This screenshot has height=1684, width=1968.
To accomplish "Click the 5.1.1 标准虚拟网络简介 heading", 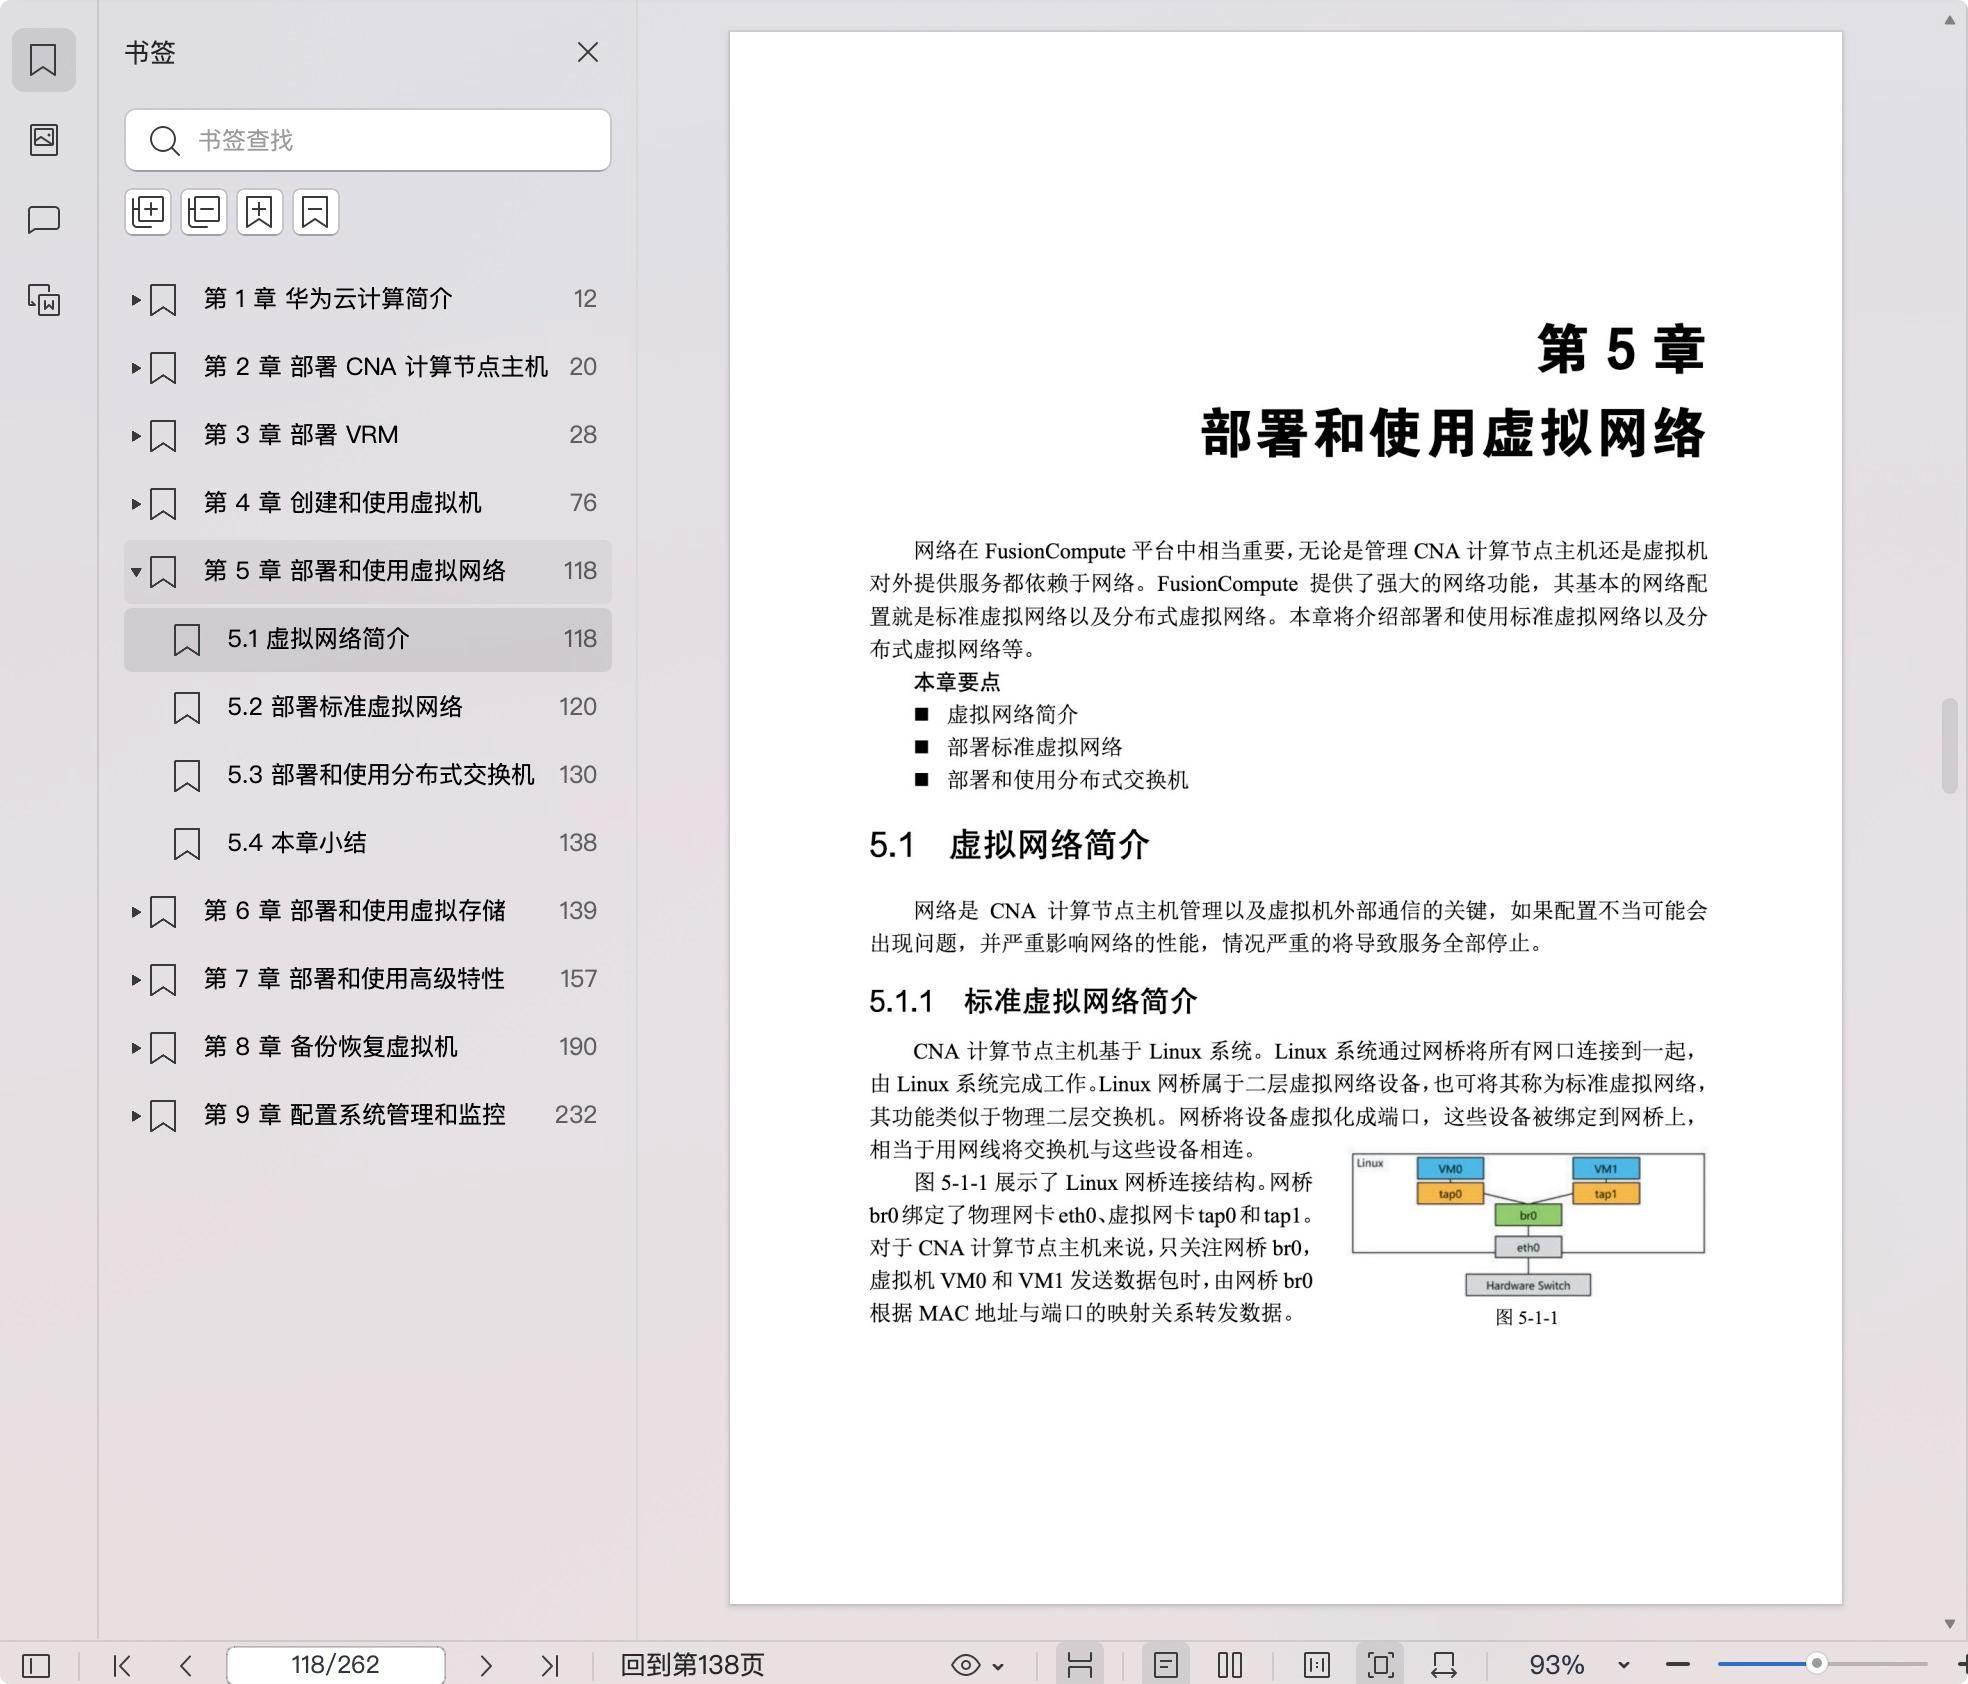I will click(x=1033, y=1001).
